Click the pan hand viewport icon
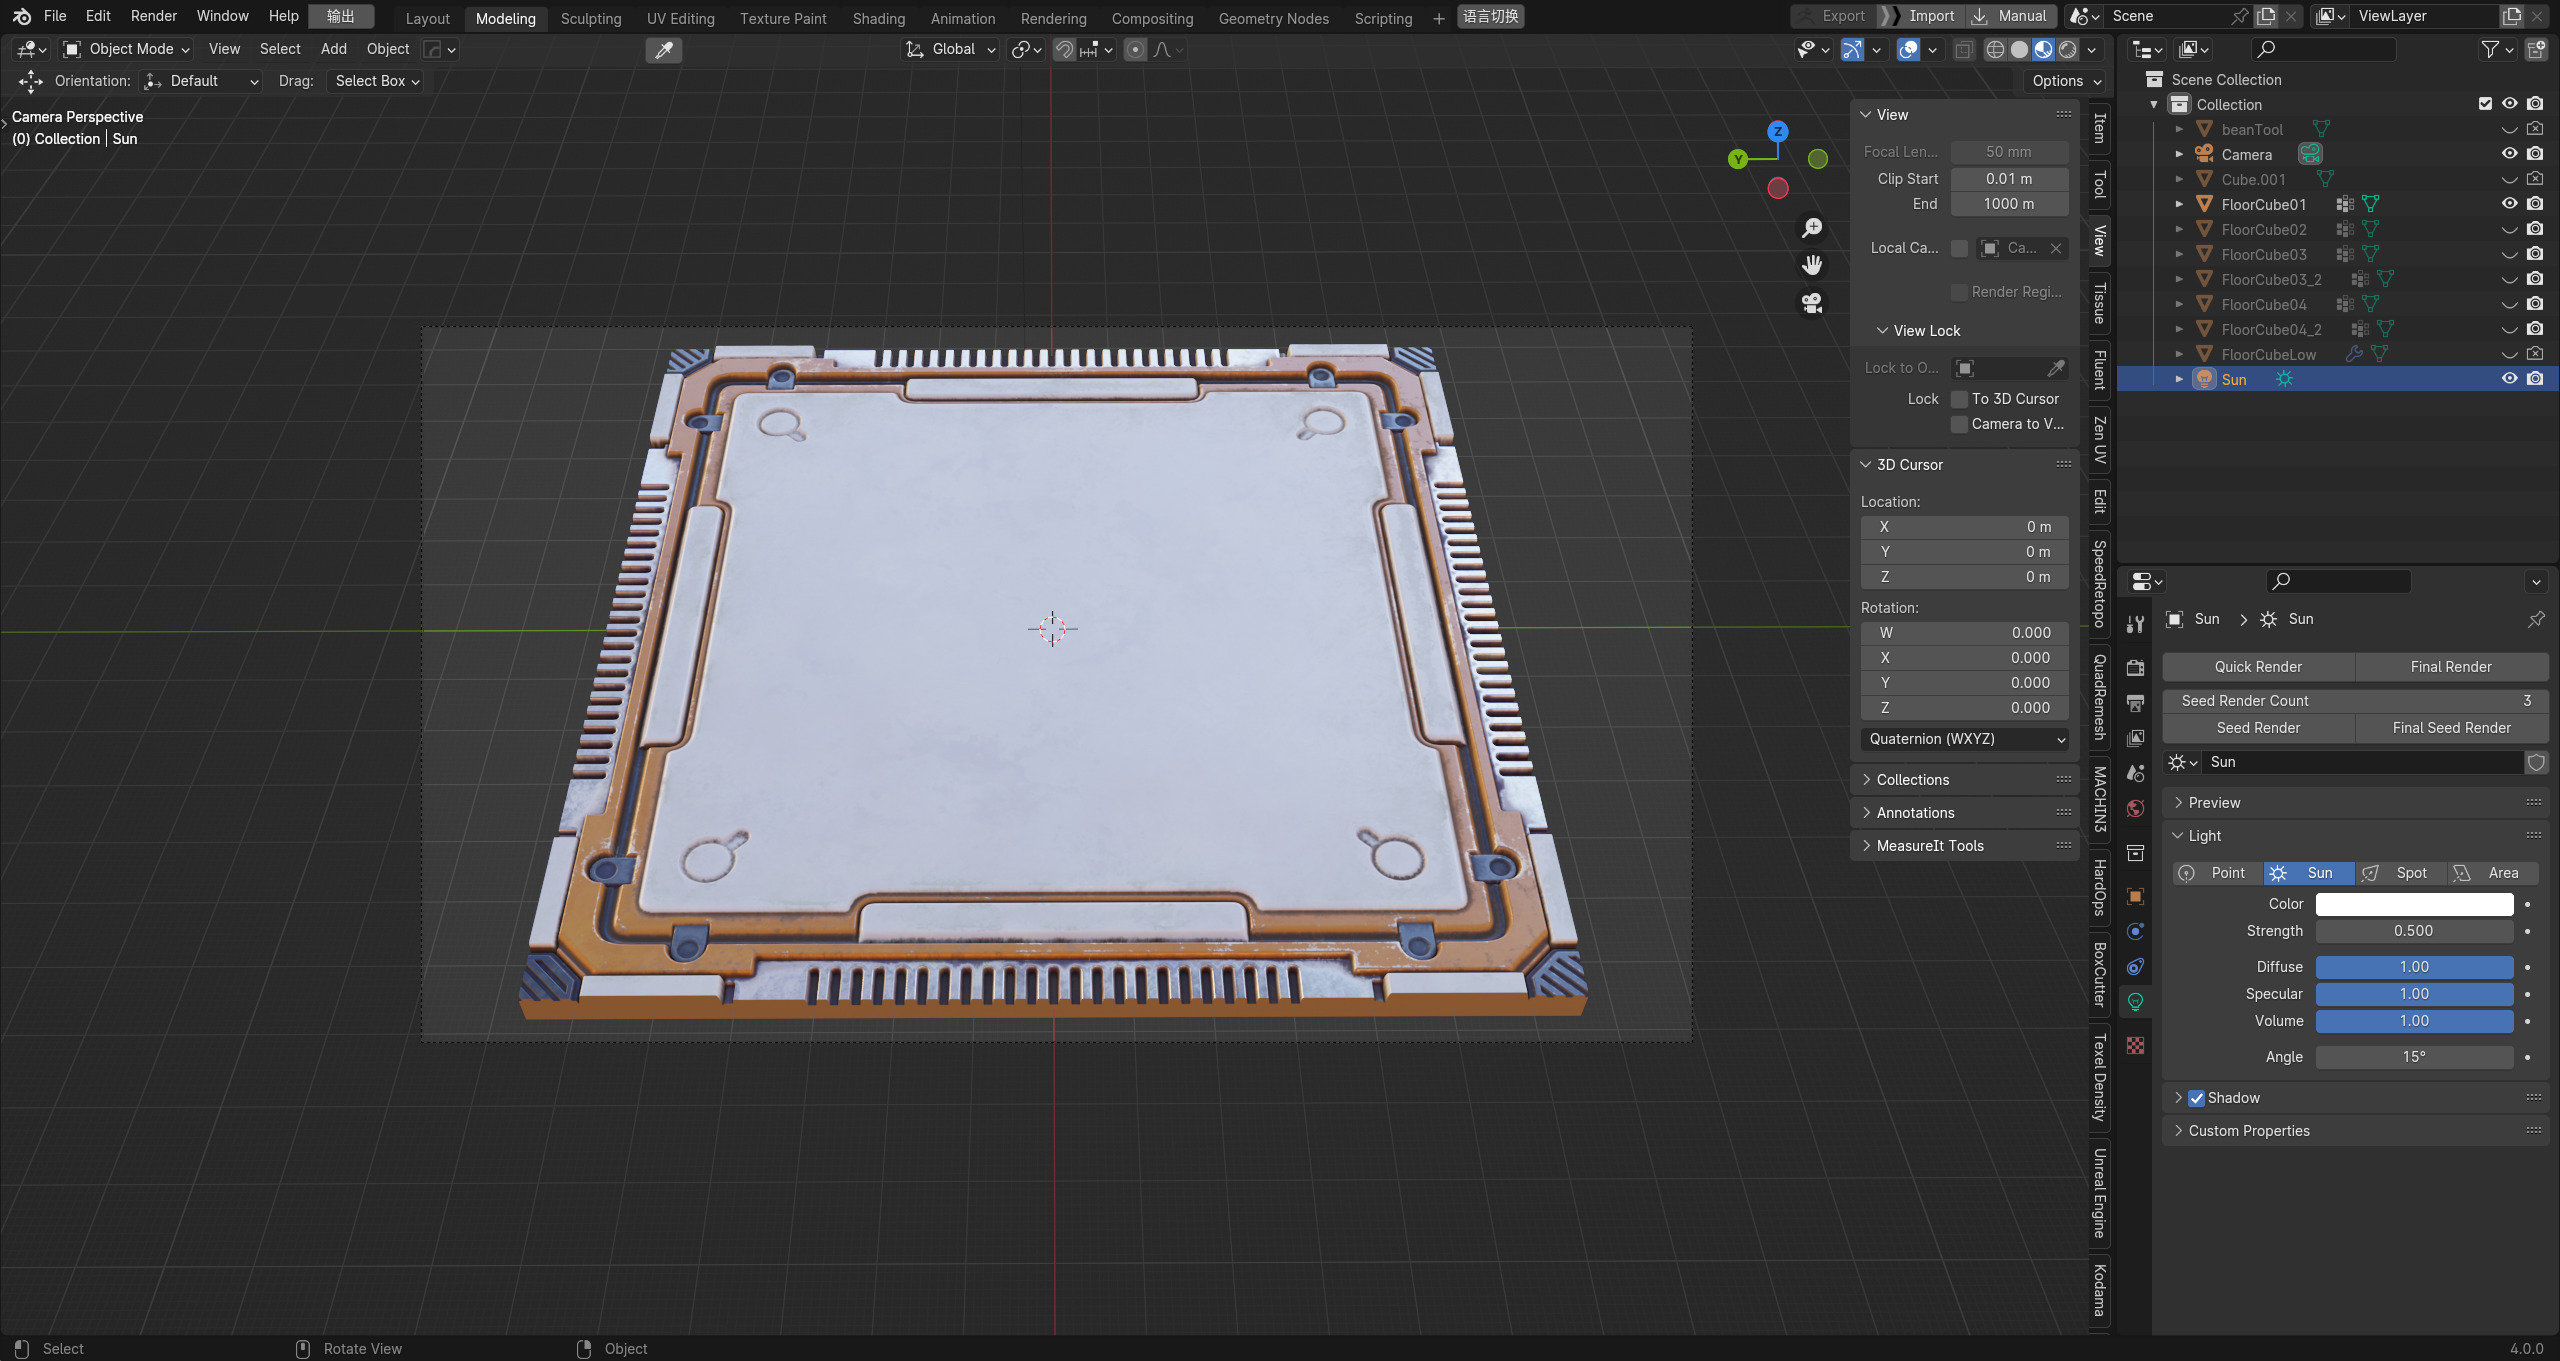 1812,265
